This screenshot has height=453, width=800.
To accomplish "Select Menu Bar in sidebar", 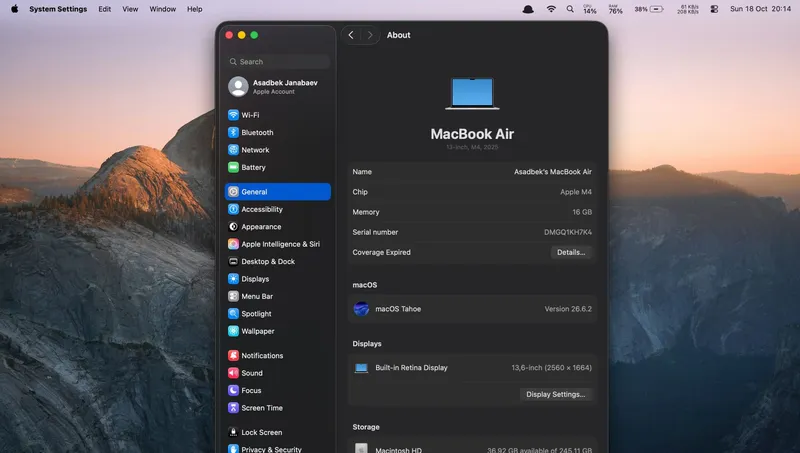I will point(278,296).
